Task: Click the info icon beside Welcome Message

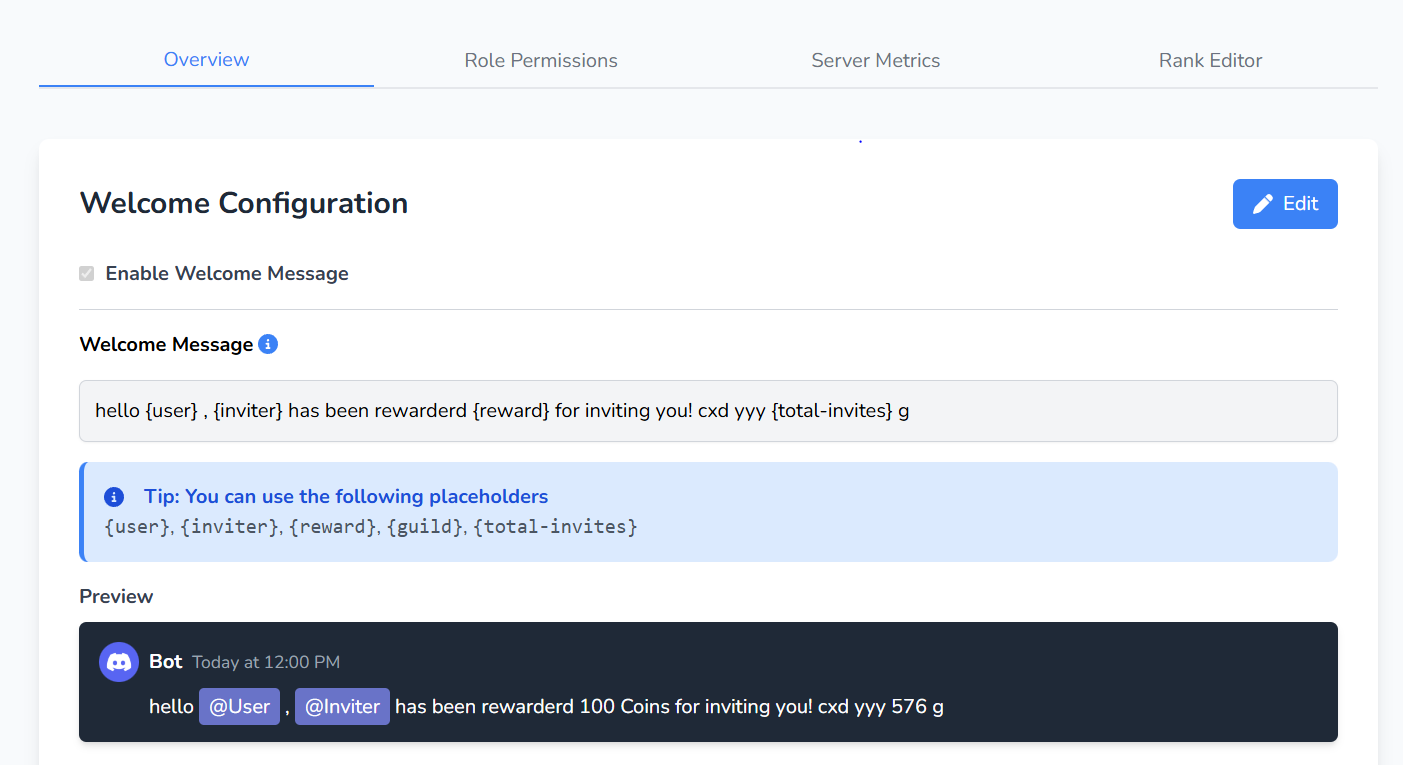Action: tap(268, 344)
